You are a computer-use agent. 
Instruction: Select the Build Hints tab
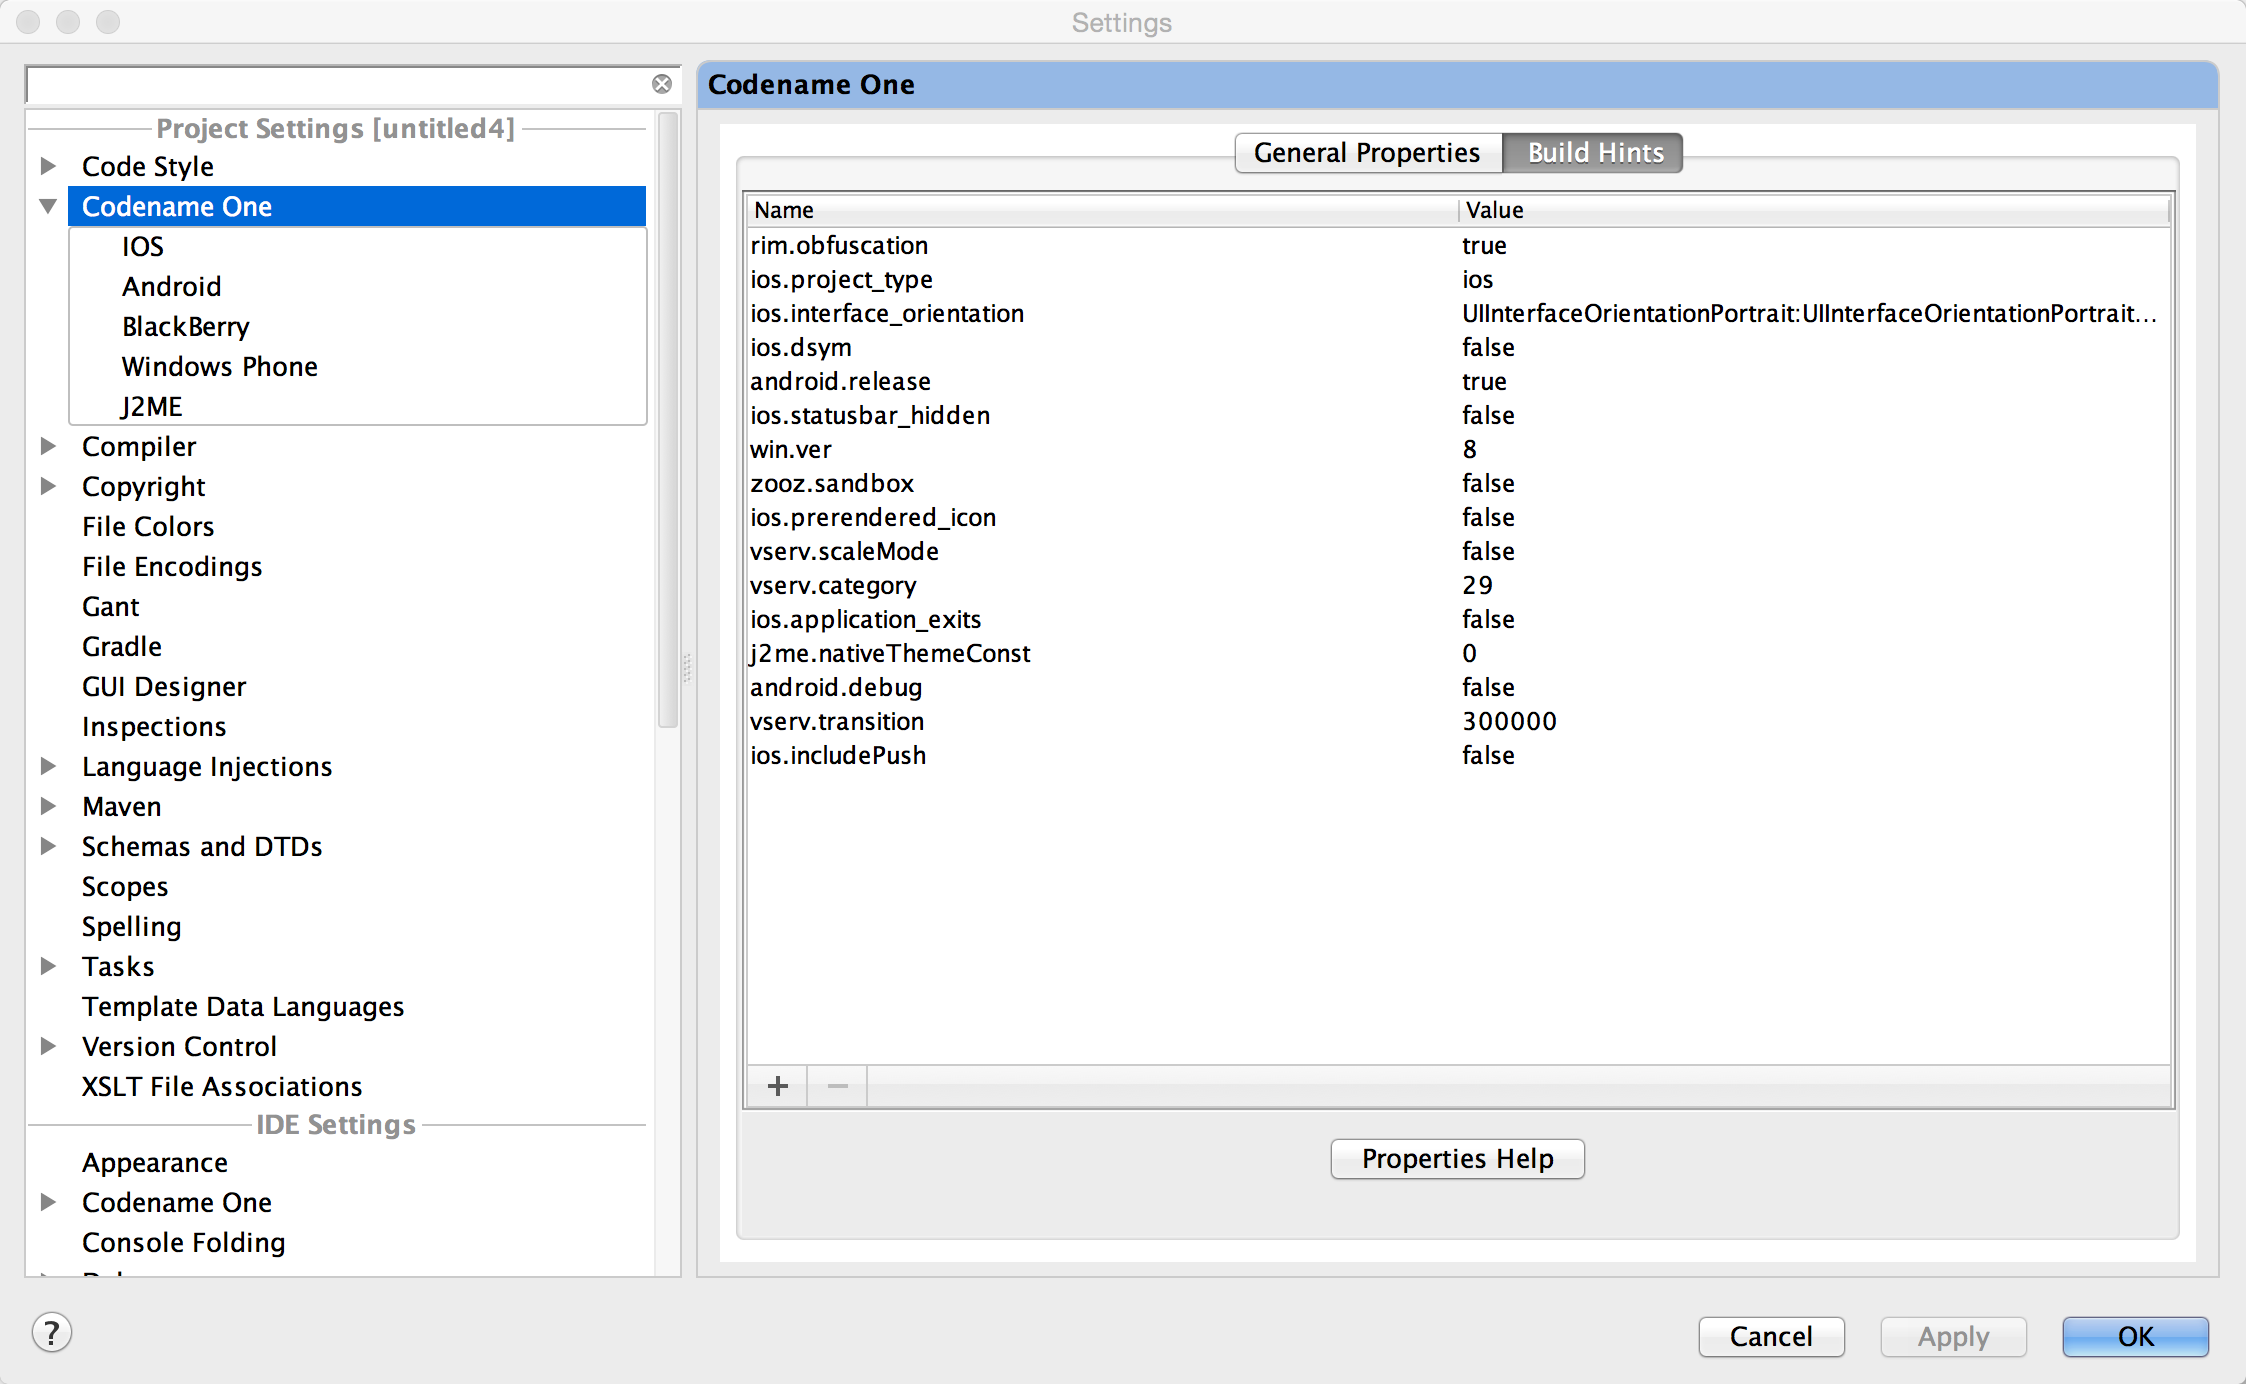click(1594, 153)
